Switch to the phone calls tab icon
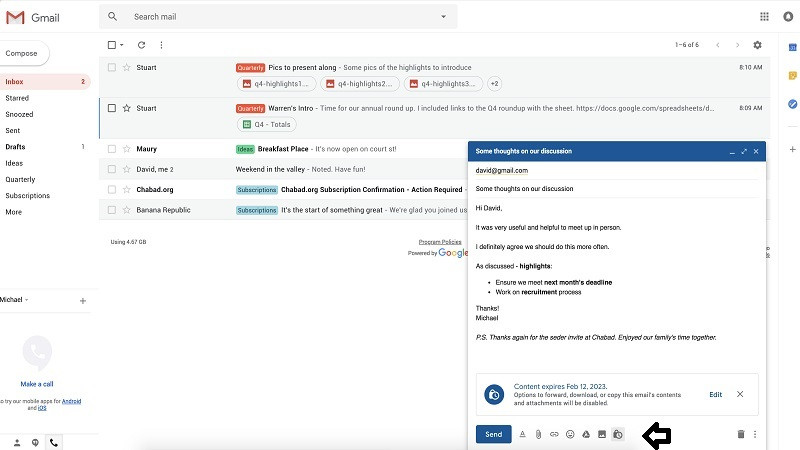Viewport: 800px width, 450px height. click(x=54, y=443)
